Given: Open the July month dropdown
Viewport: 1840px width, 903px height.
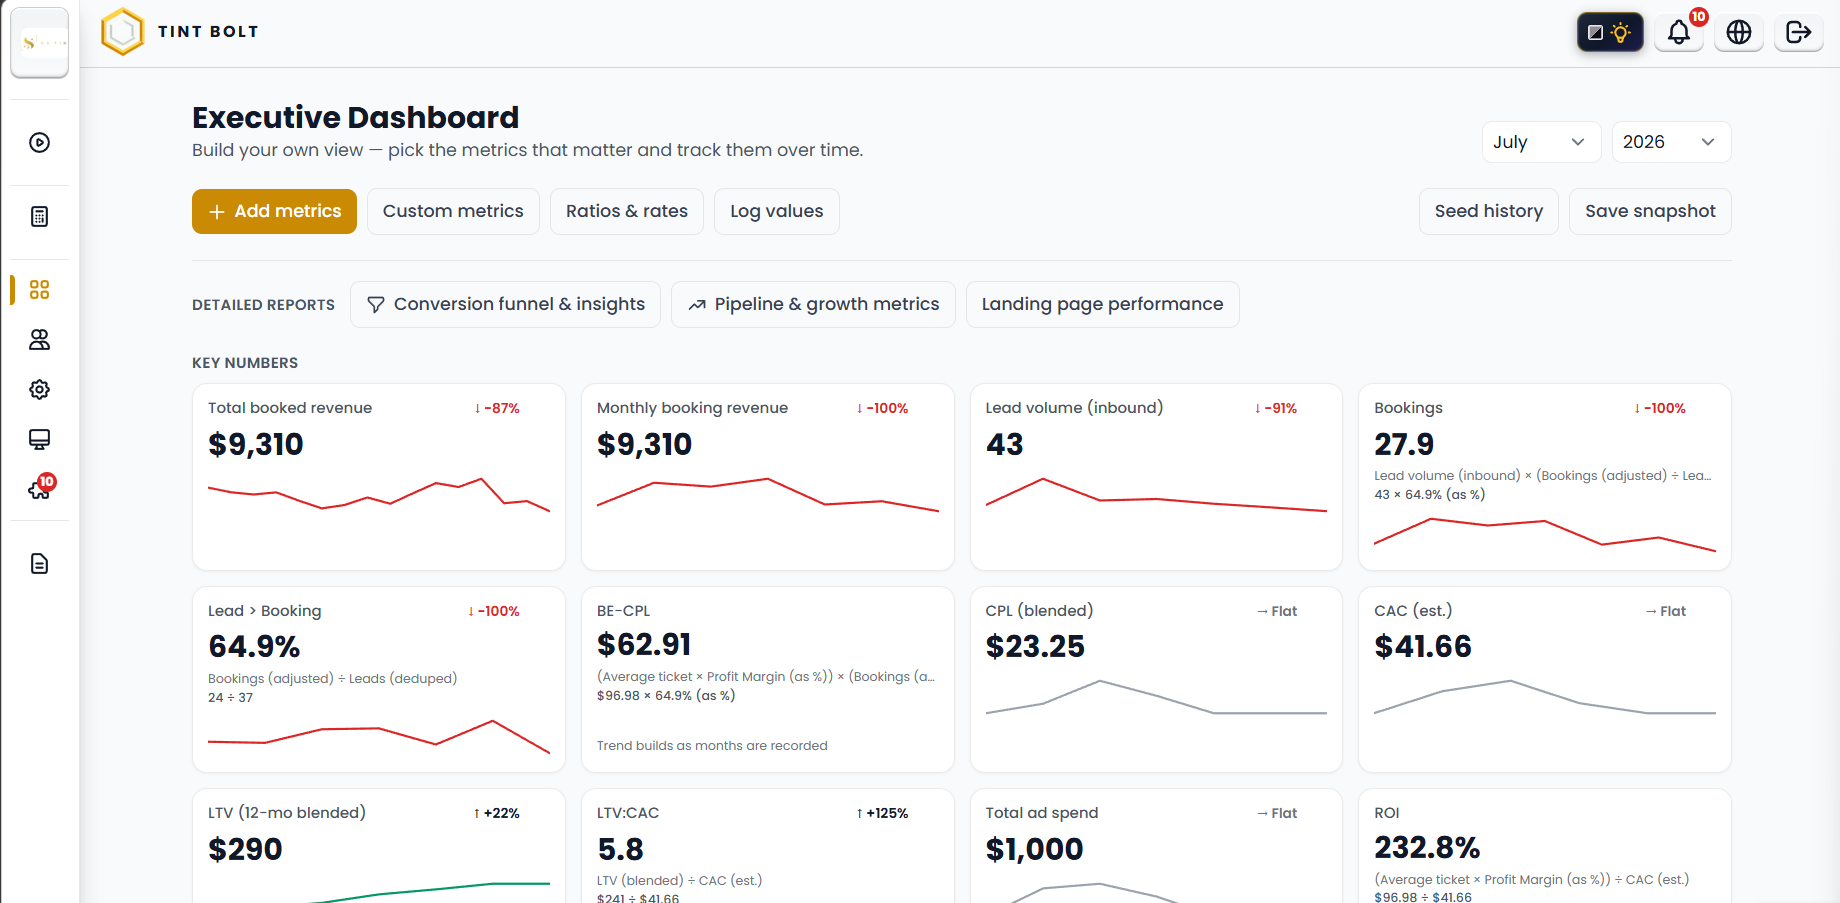Looking at the screenshot, I should click(x=1541, y=142).
